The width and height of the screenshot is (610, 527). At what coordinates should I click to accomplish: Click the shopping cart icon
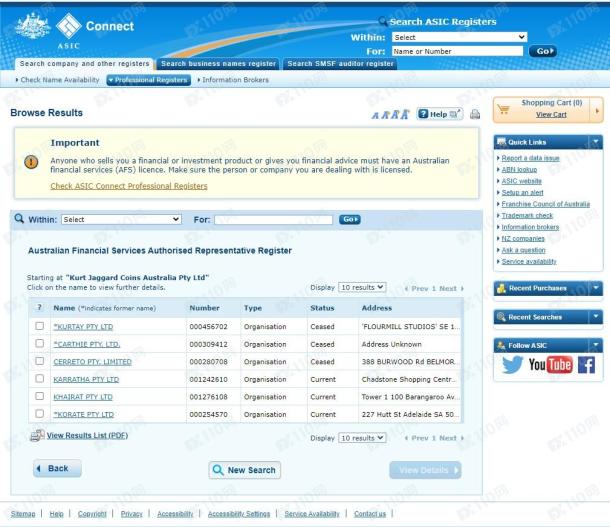[503, 109]
